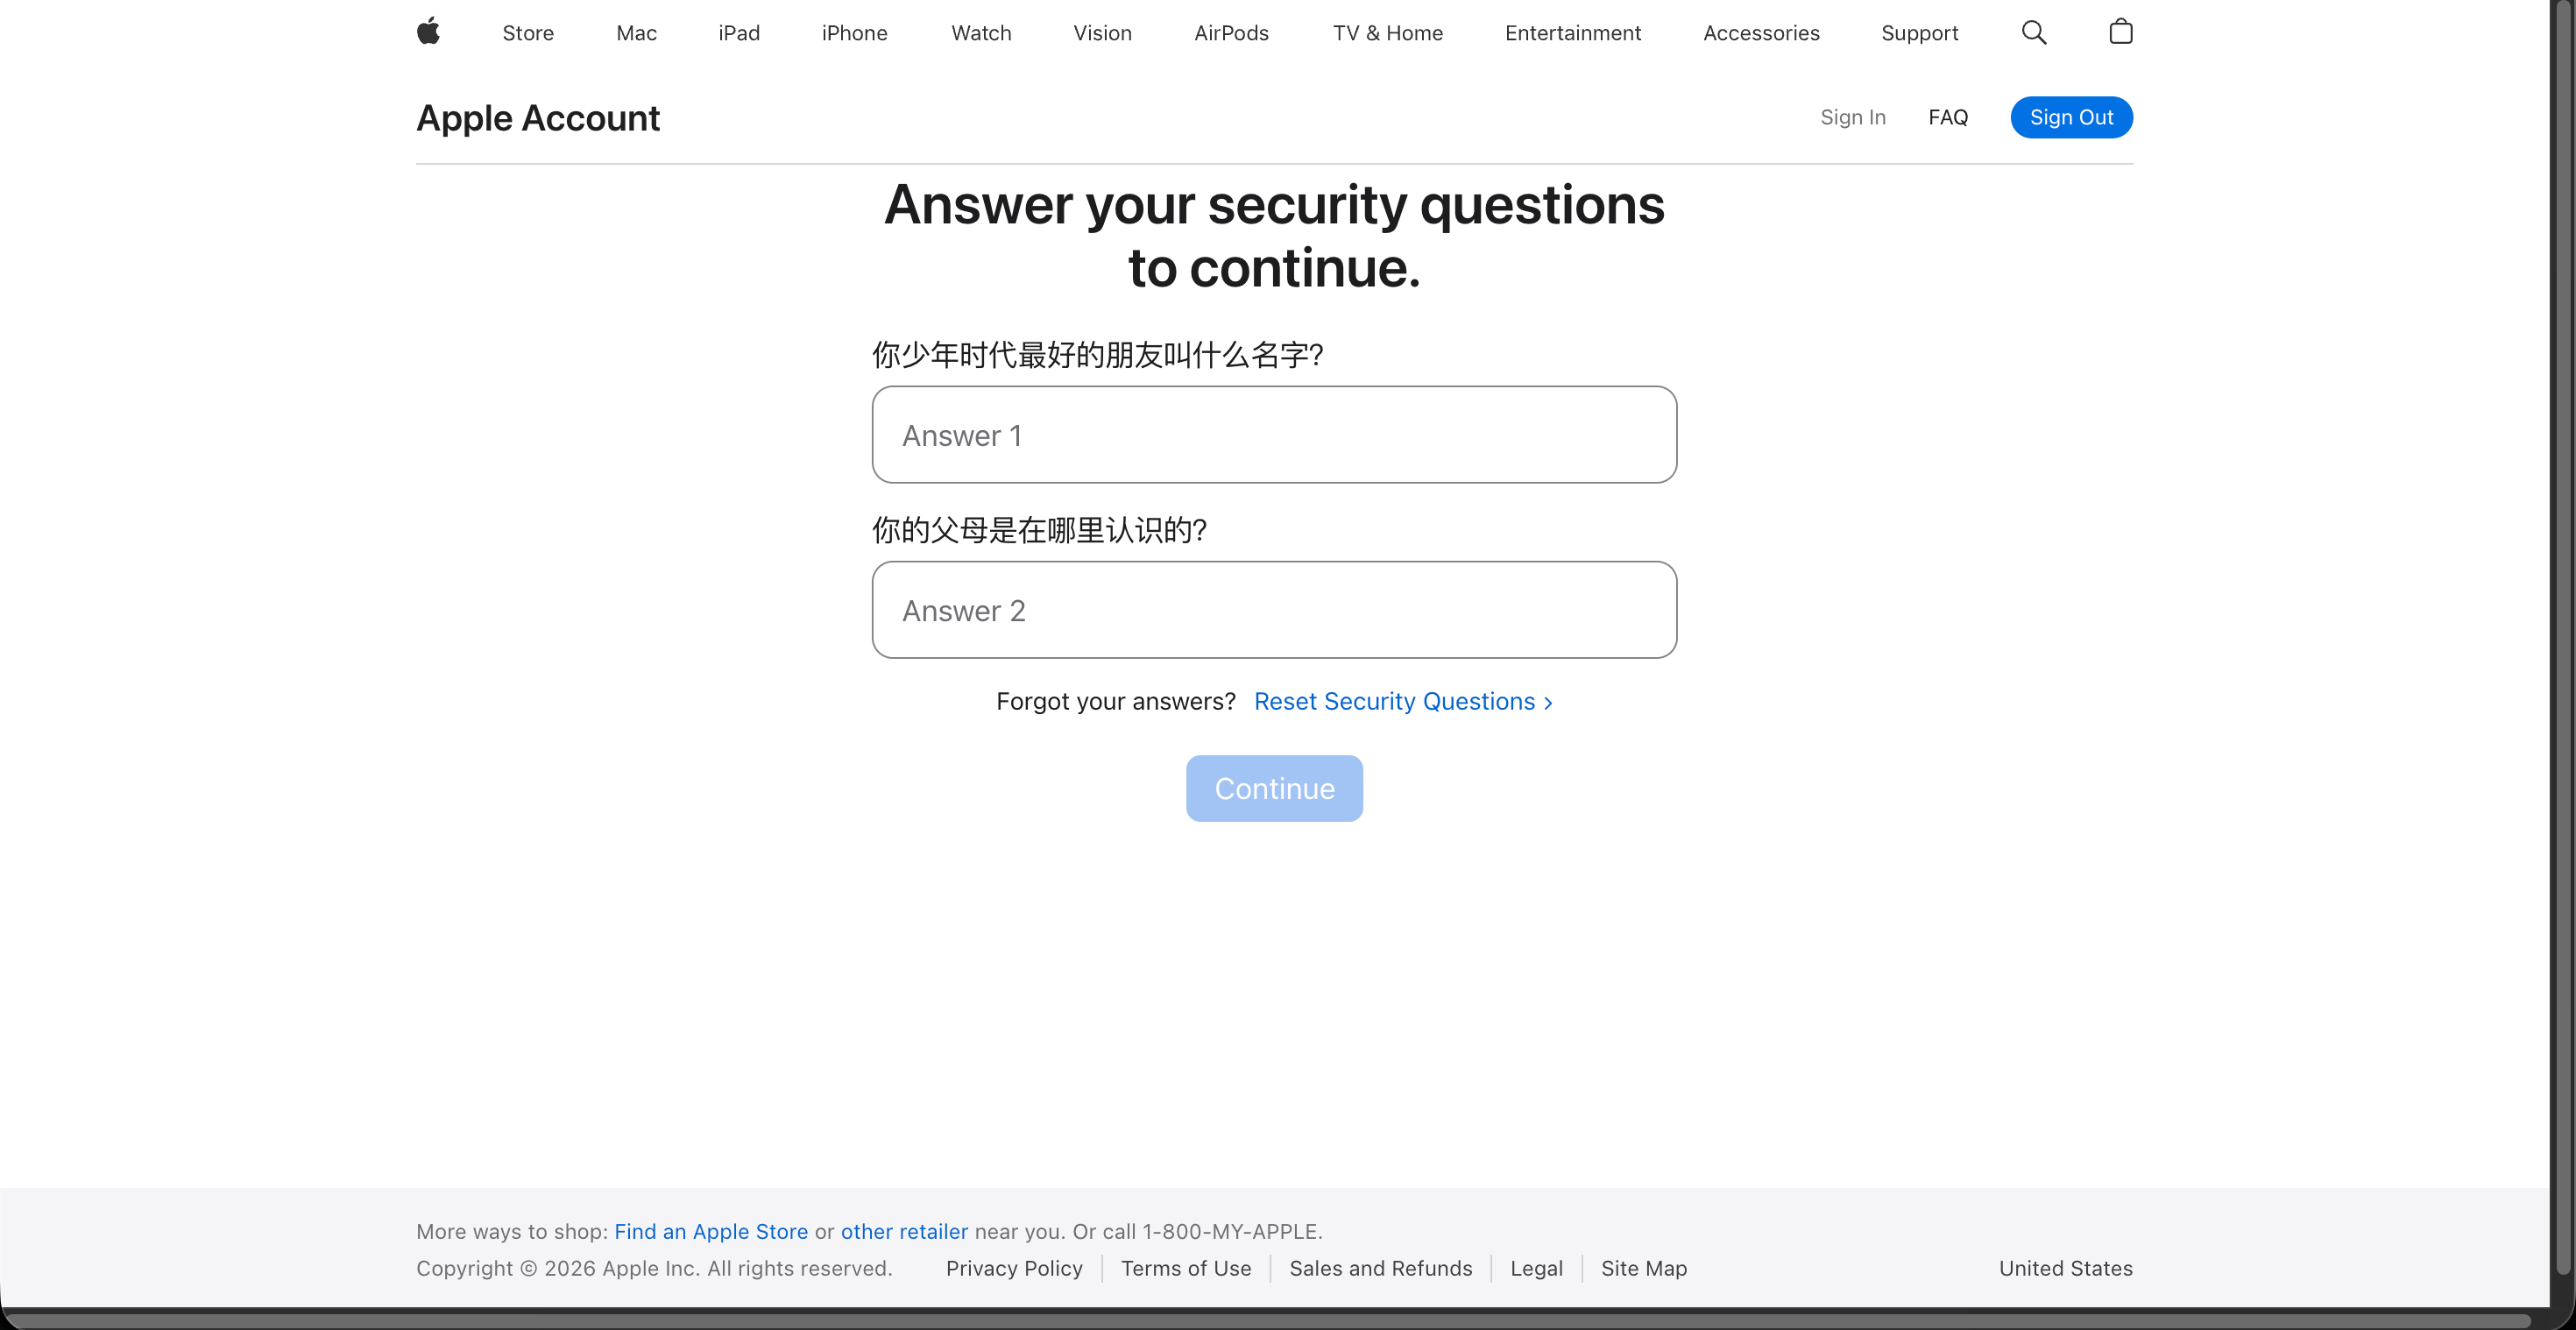
Task: Click the Sign In link
Action: coord(1853,117)
